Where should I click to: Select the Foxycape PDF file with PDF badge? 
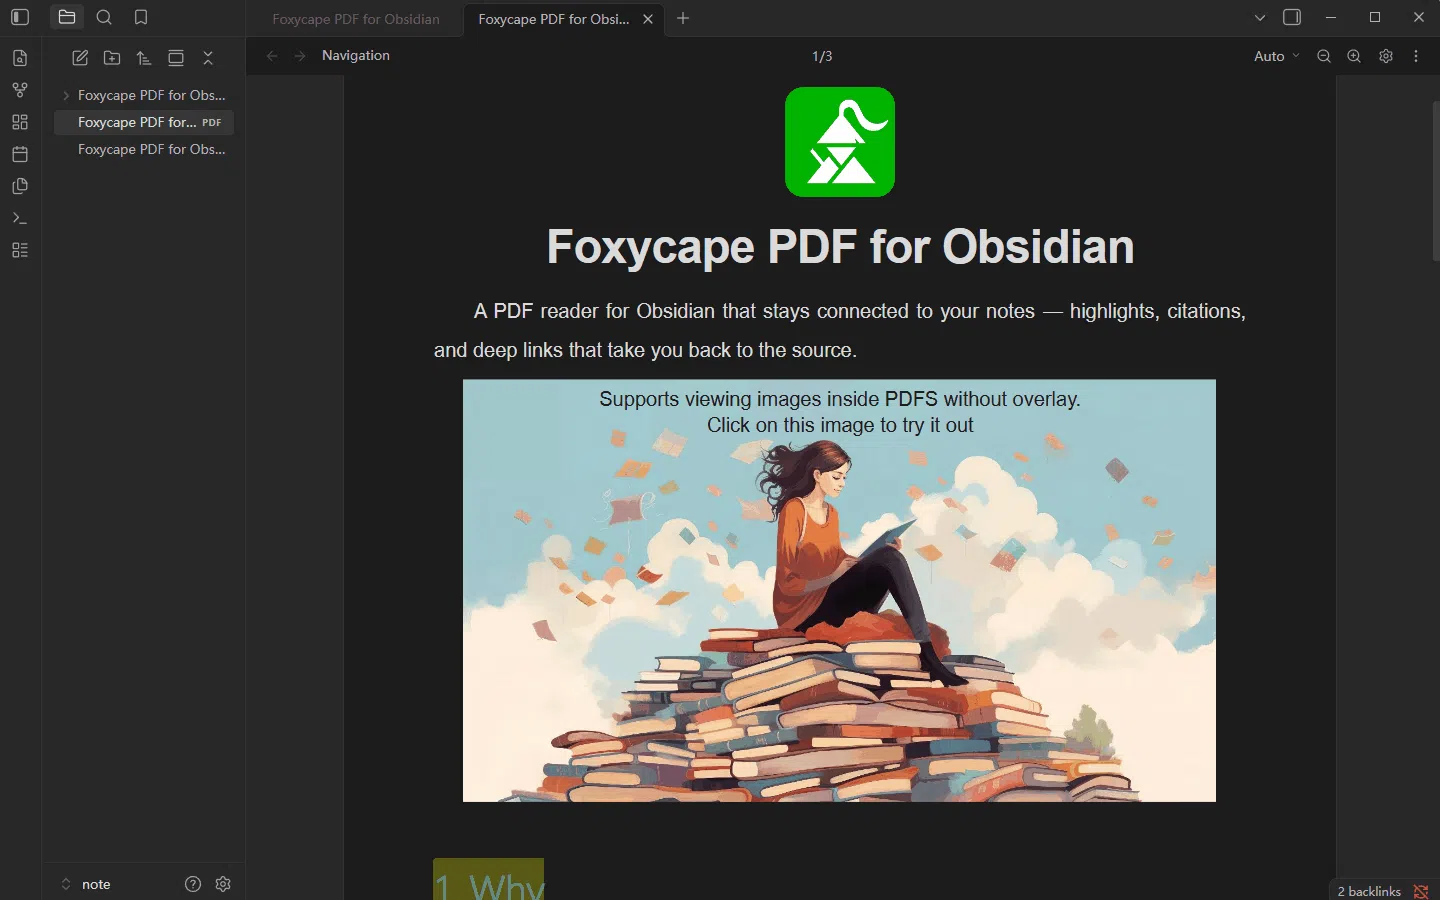(144, 122)
